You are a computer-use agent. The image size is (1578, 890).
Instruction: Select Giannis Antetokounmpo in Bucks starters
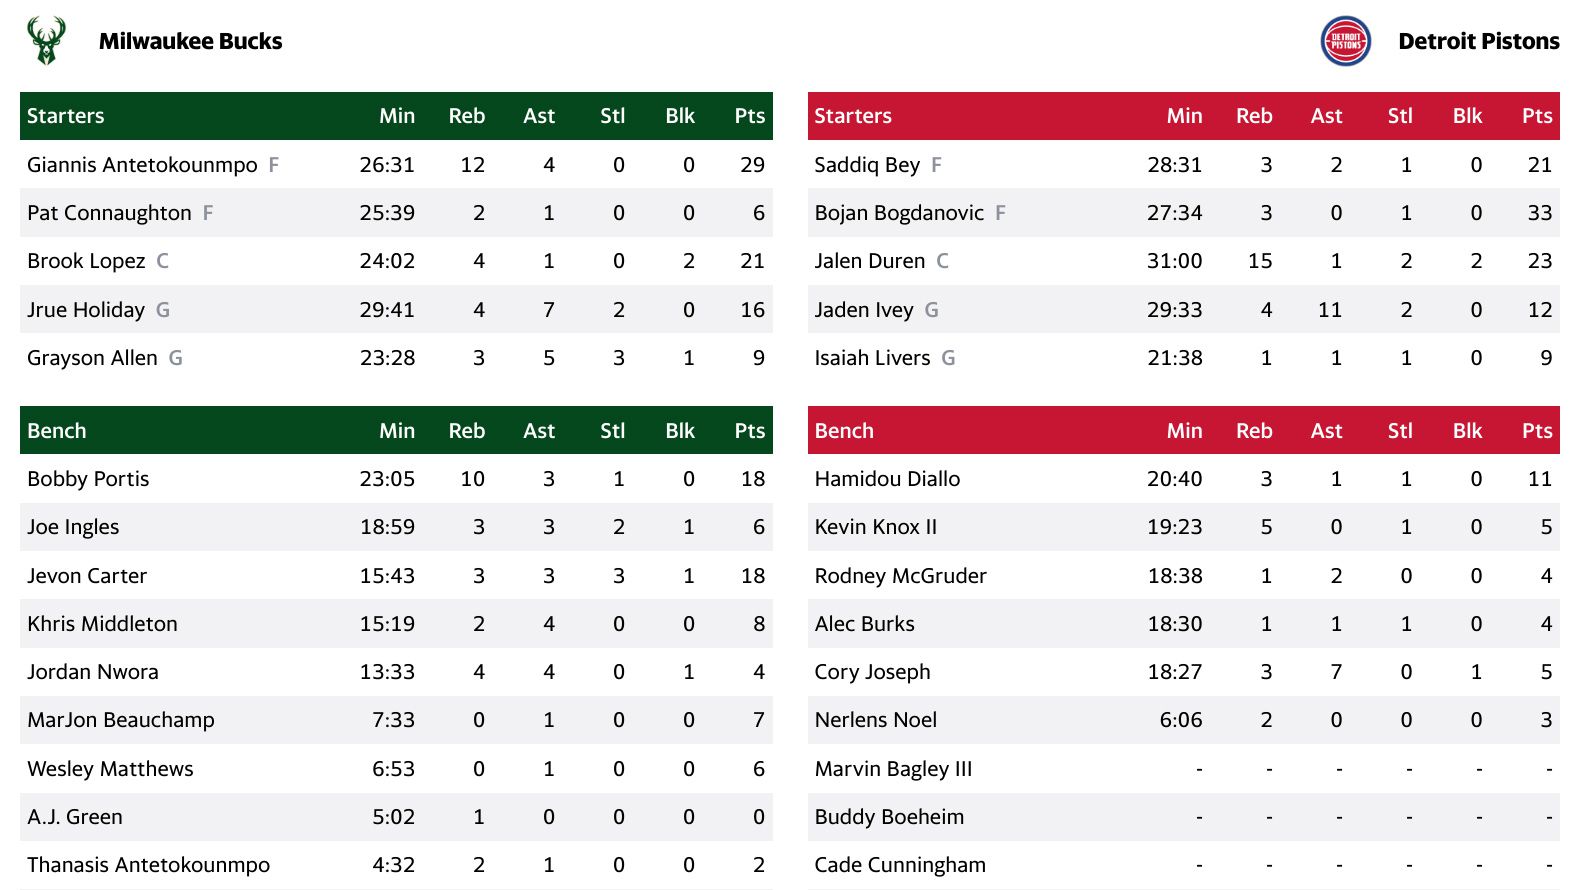click(x=142, y=165)
